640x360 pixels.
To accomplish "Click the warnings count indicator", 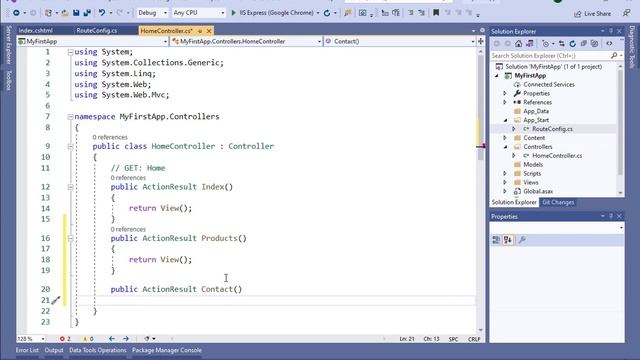I will coord(88,339).
